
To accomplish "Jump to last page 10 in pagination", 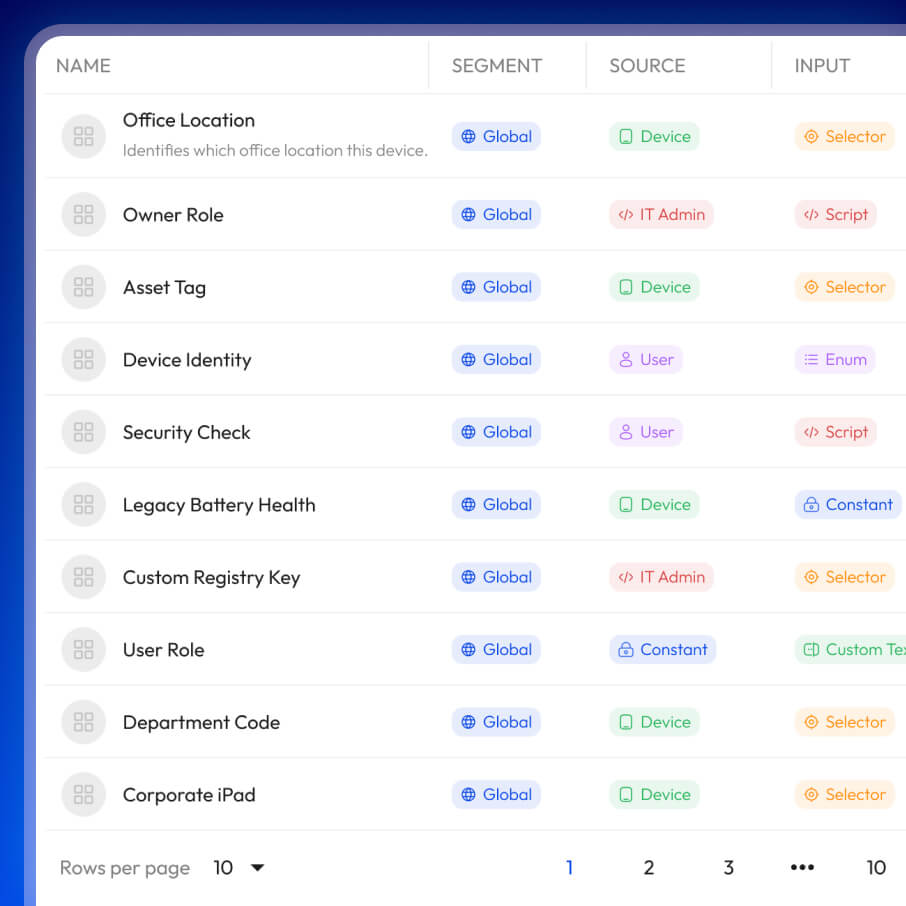I will pyautogui.click(x=876, y=867).
